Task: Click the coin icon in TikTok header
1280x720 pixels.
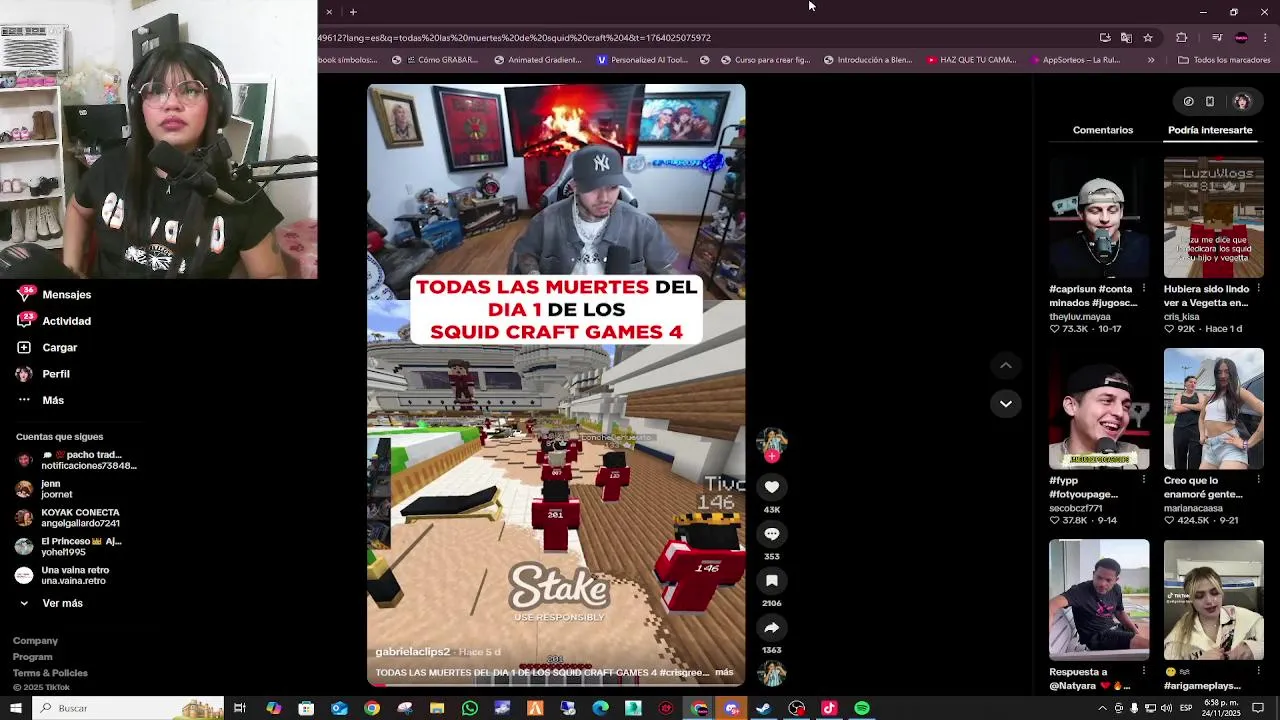Action: click(1188, 101)
